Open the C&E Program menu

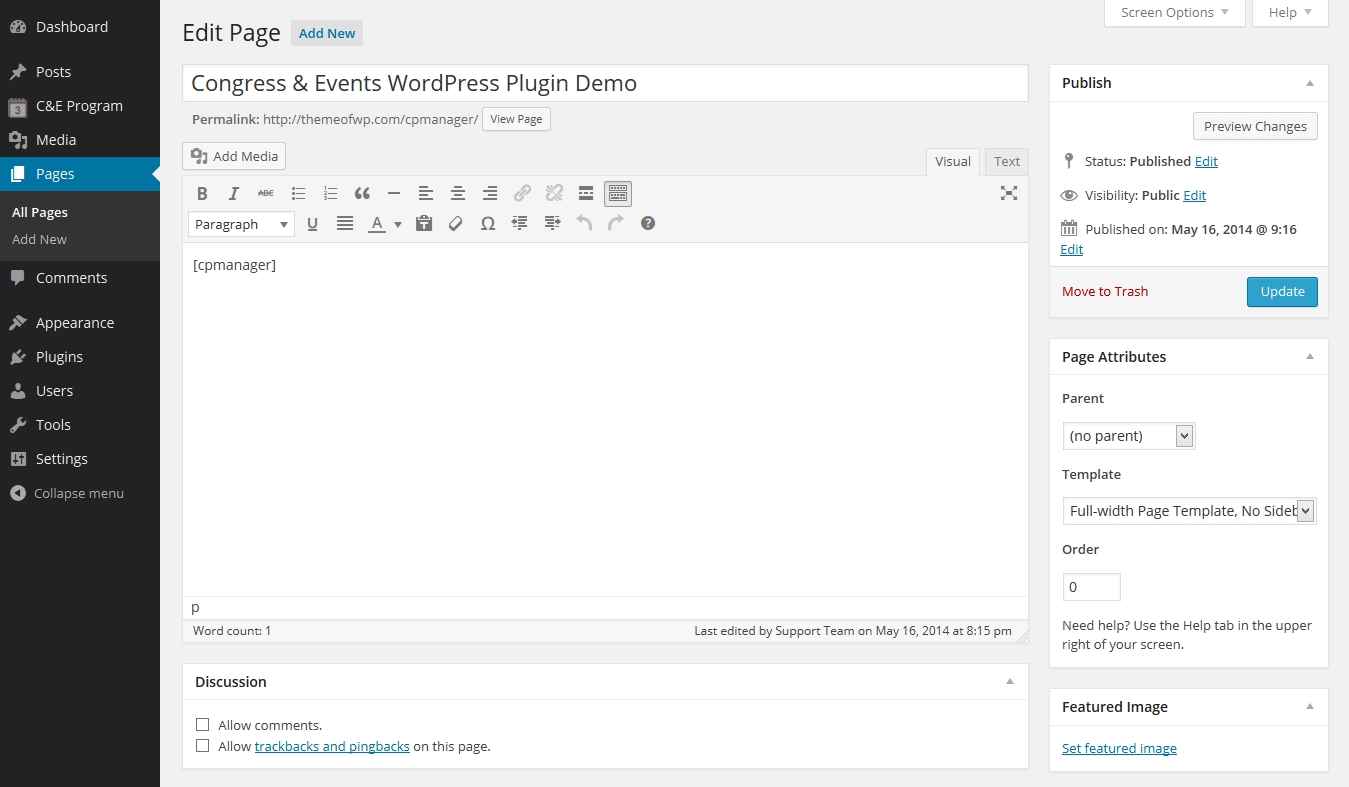(x=80, y=106)
